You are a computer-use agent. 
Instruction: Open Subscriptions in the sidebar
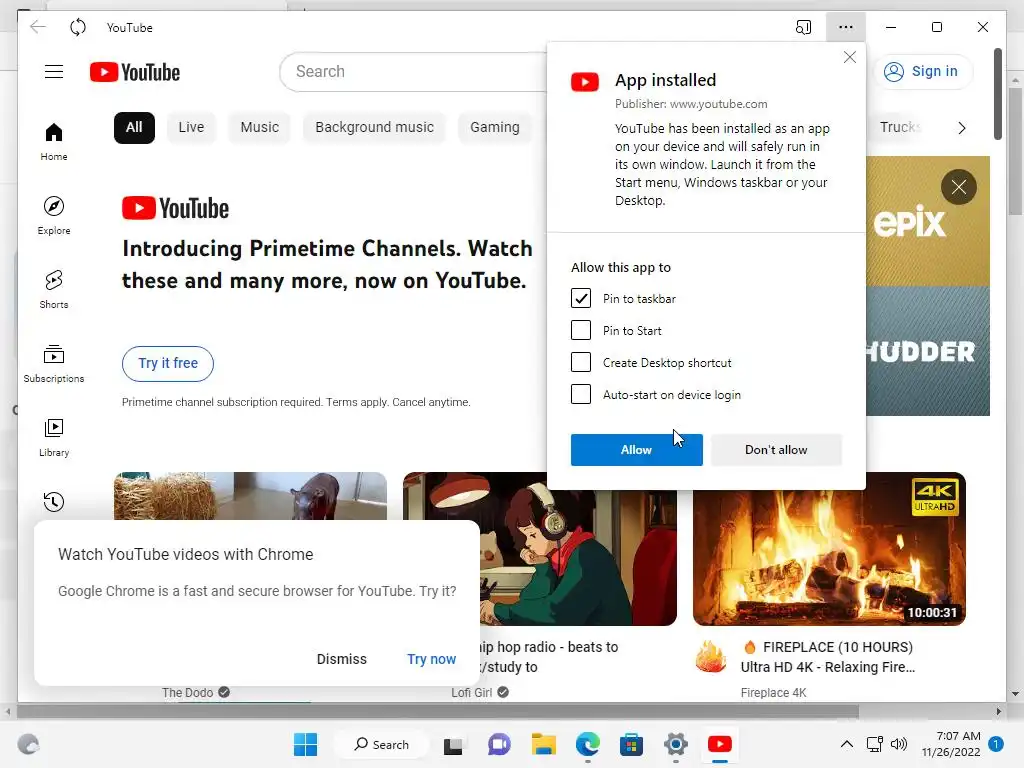[x=54, y=364]
